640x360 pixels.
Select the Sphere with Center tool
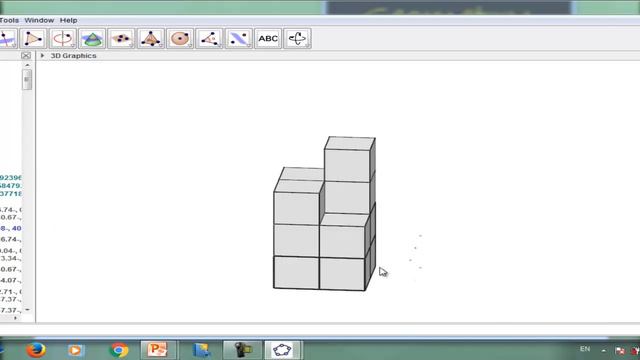point(180,39)
